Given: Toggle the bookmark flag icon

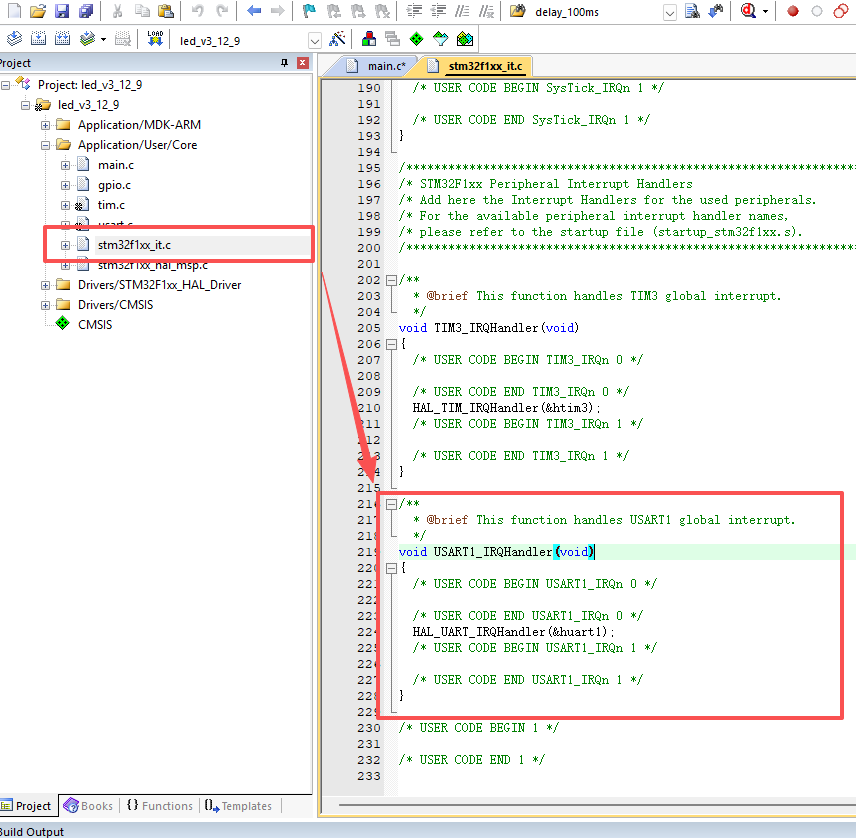Looking at the screenshot, I should tap(309, 11).
